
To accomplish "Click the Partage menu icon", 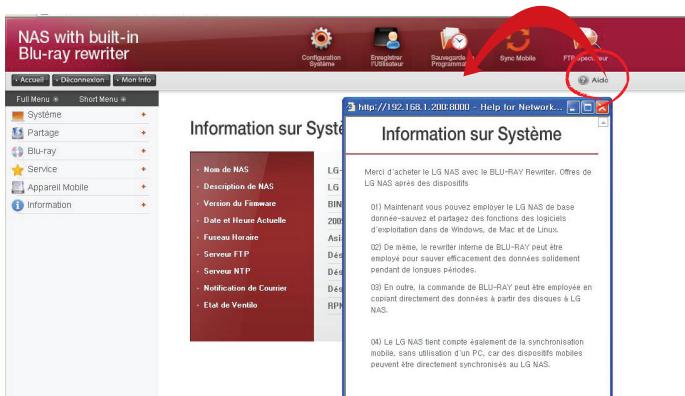I will [17, 133].
